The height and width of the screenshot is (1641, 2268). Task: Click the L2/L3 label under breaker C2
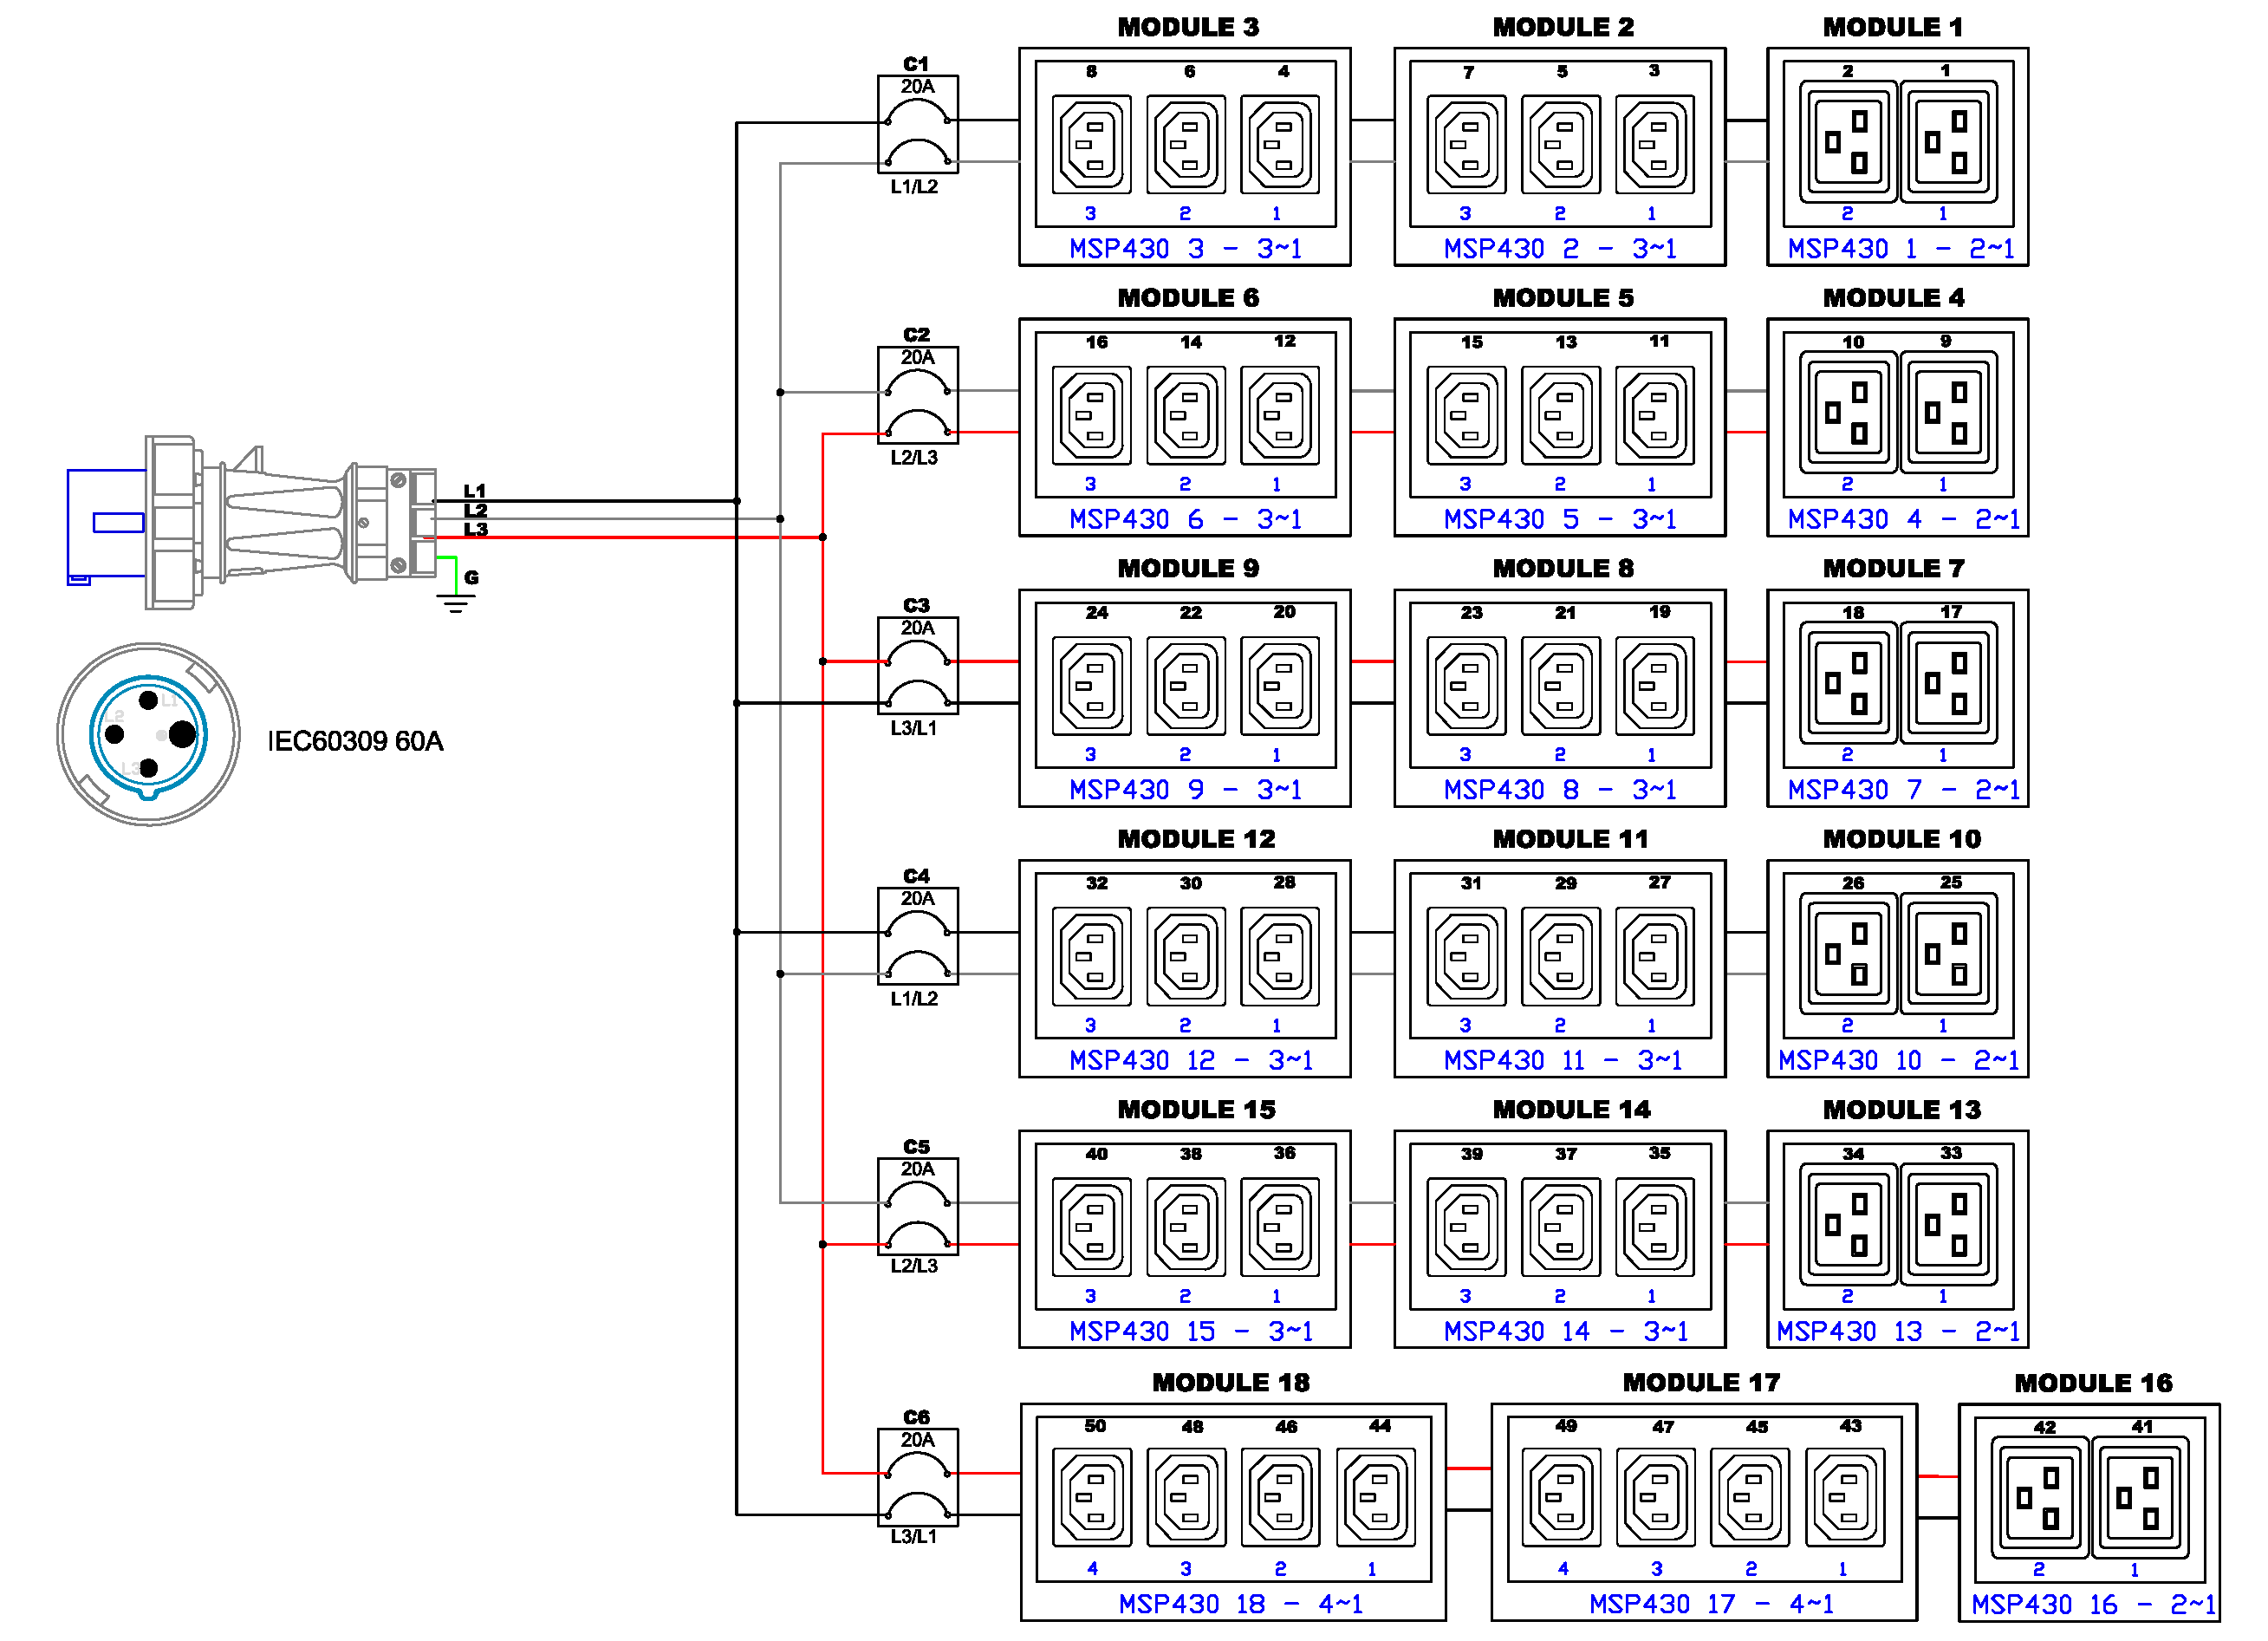(914, 458)
